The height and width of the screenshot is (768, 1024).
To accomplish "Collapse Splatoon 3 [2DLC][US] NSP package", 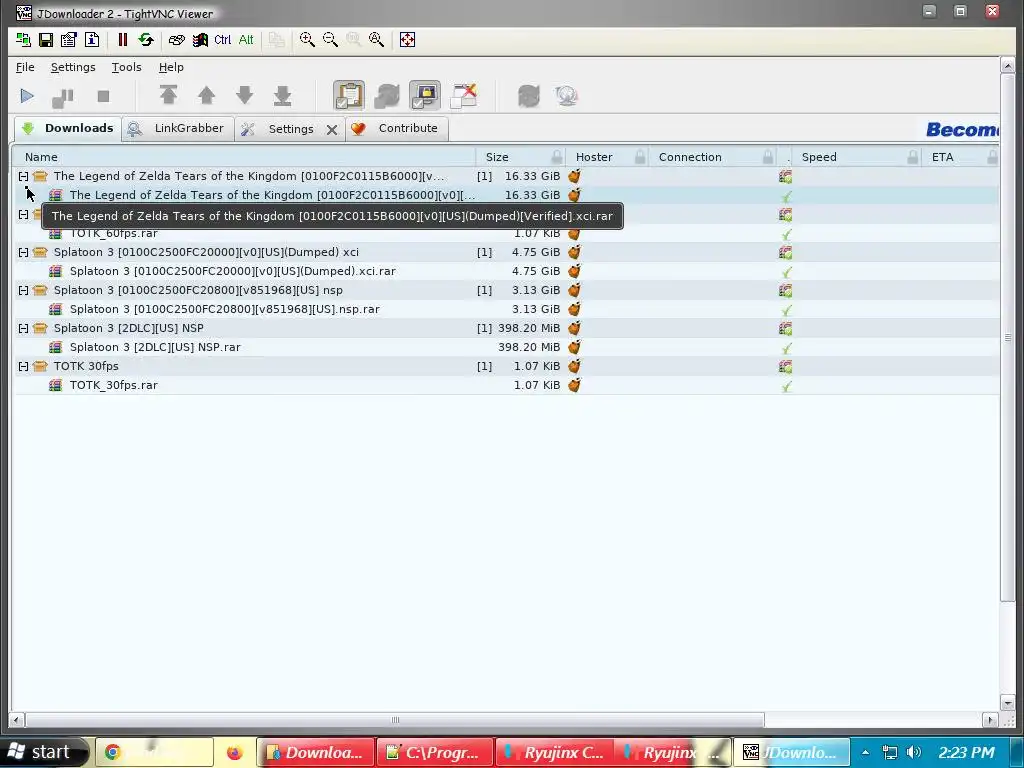I will (x=24, y=328).
